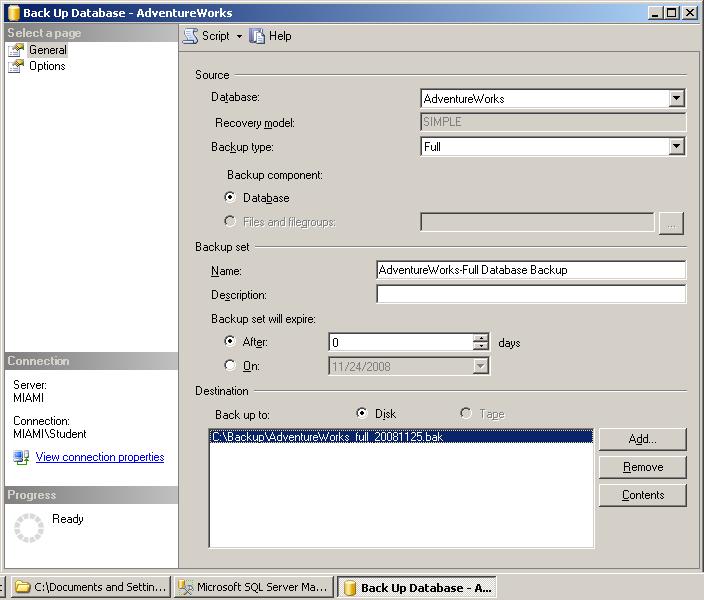Select the expire On radio button

pyautogui.click(x=230, y=365)
